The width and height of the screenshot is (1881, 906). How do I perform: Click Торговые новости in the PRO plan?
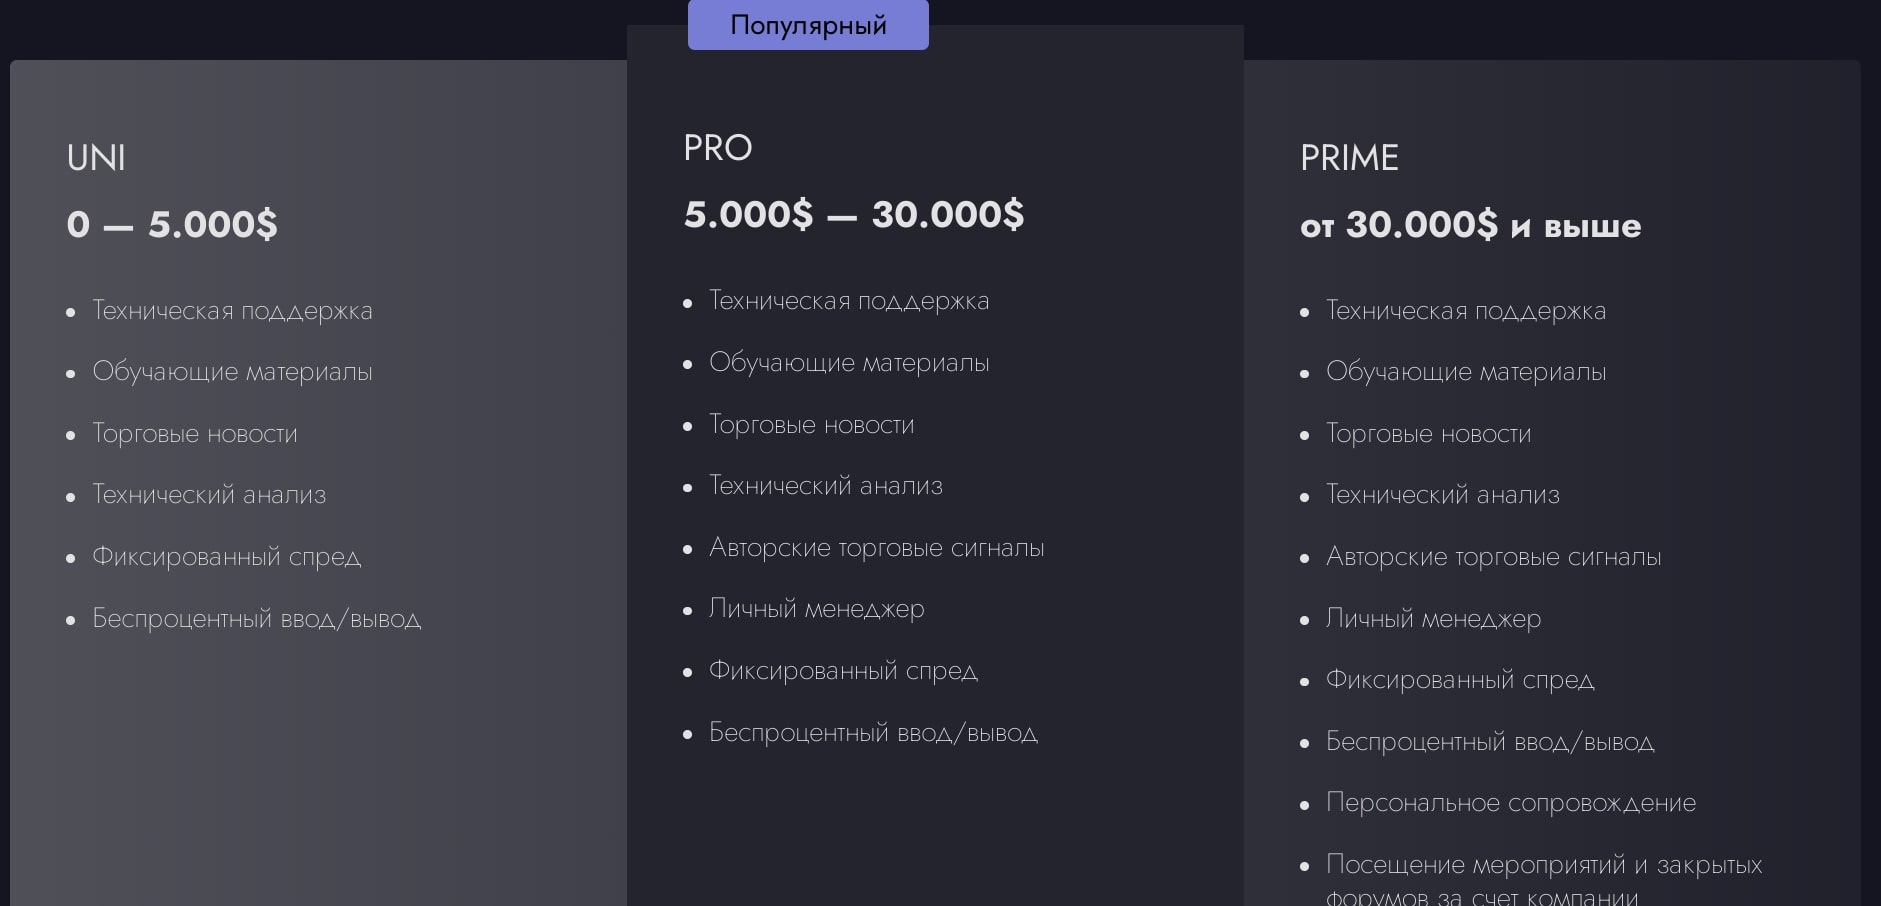tap(812, 425)
